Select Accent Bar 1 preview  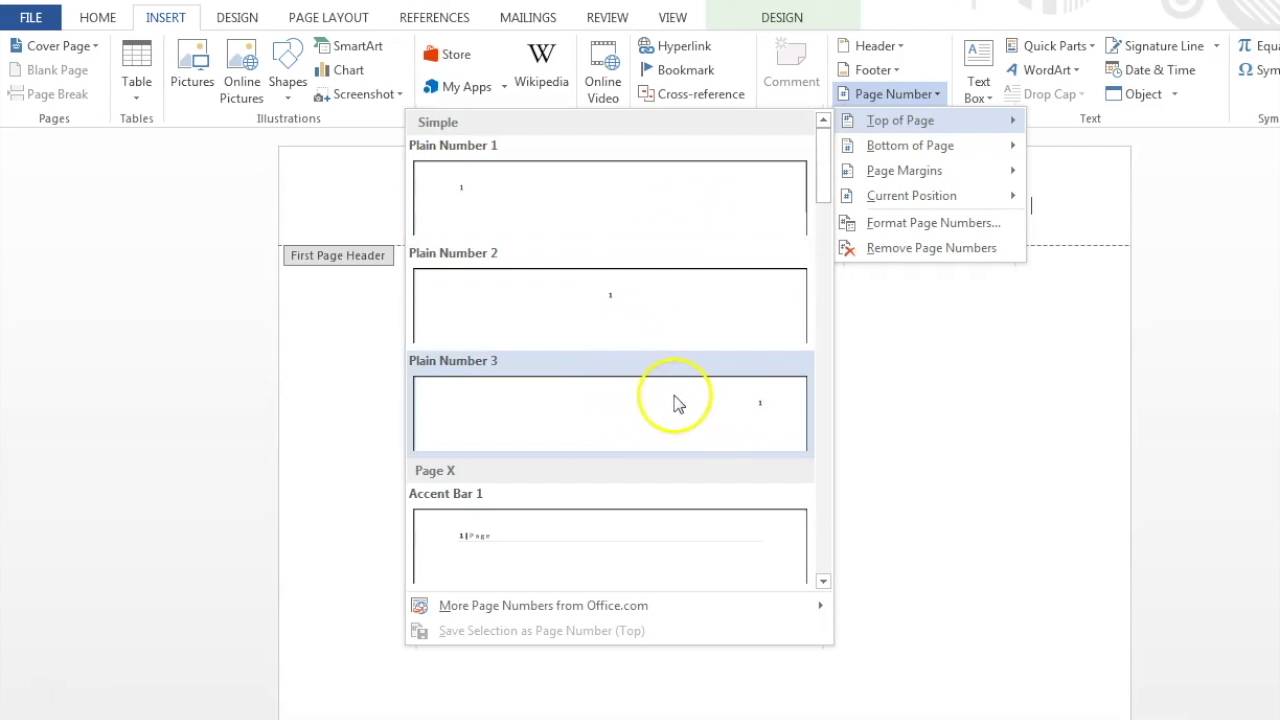tap(610, 547)
